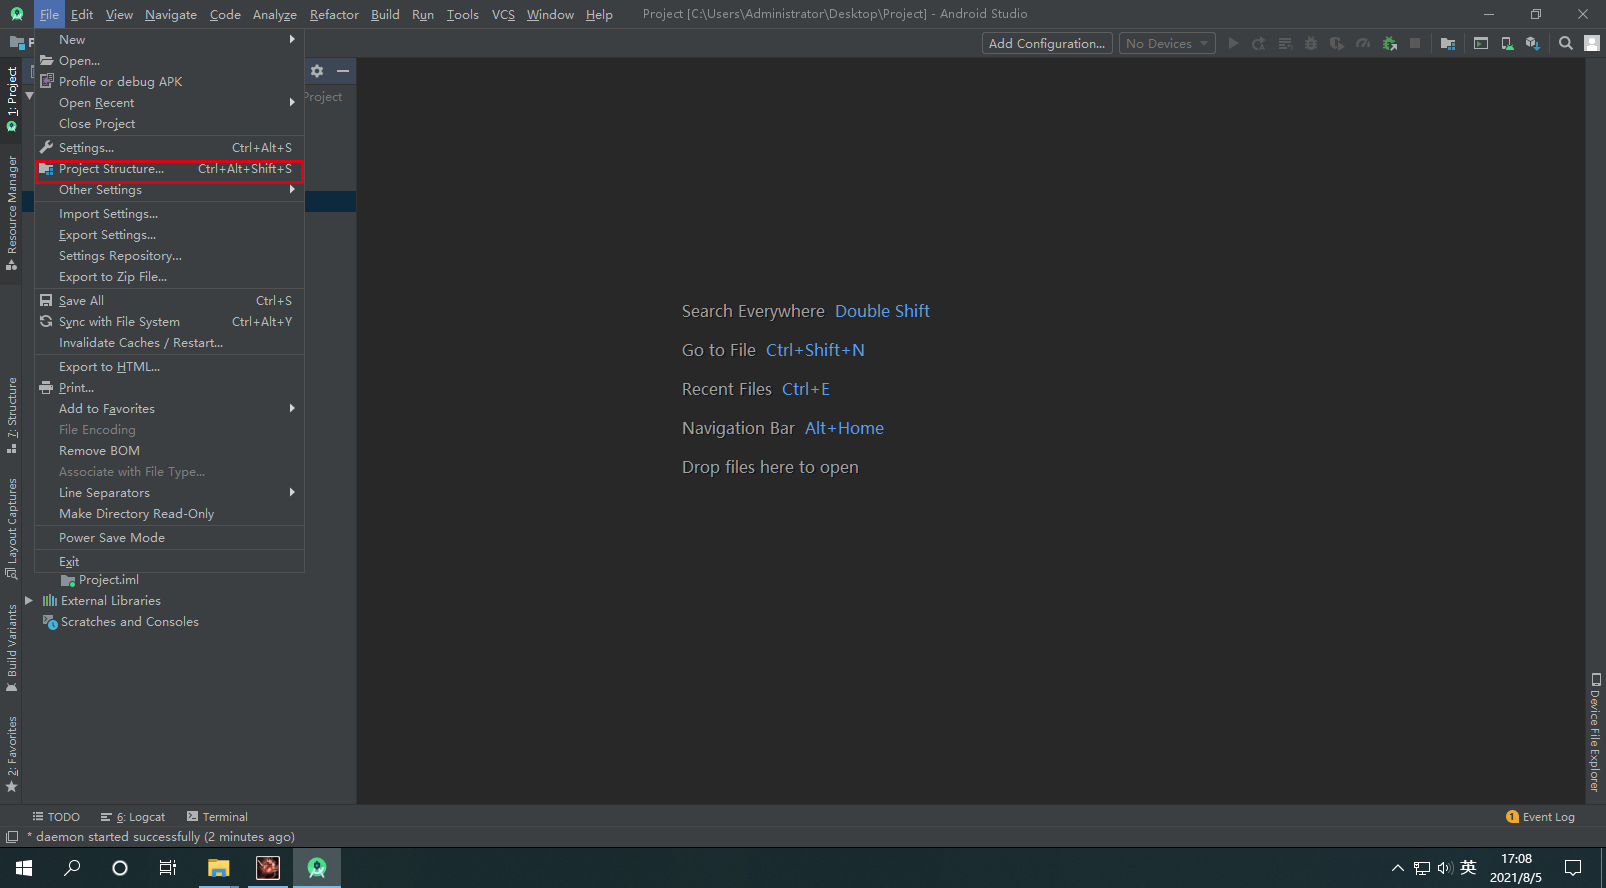The height and width of the screenshot is (888, 1606).
Task: Click the Debug app bug icon
Action: pos(1311,43)
